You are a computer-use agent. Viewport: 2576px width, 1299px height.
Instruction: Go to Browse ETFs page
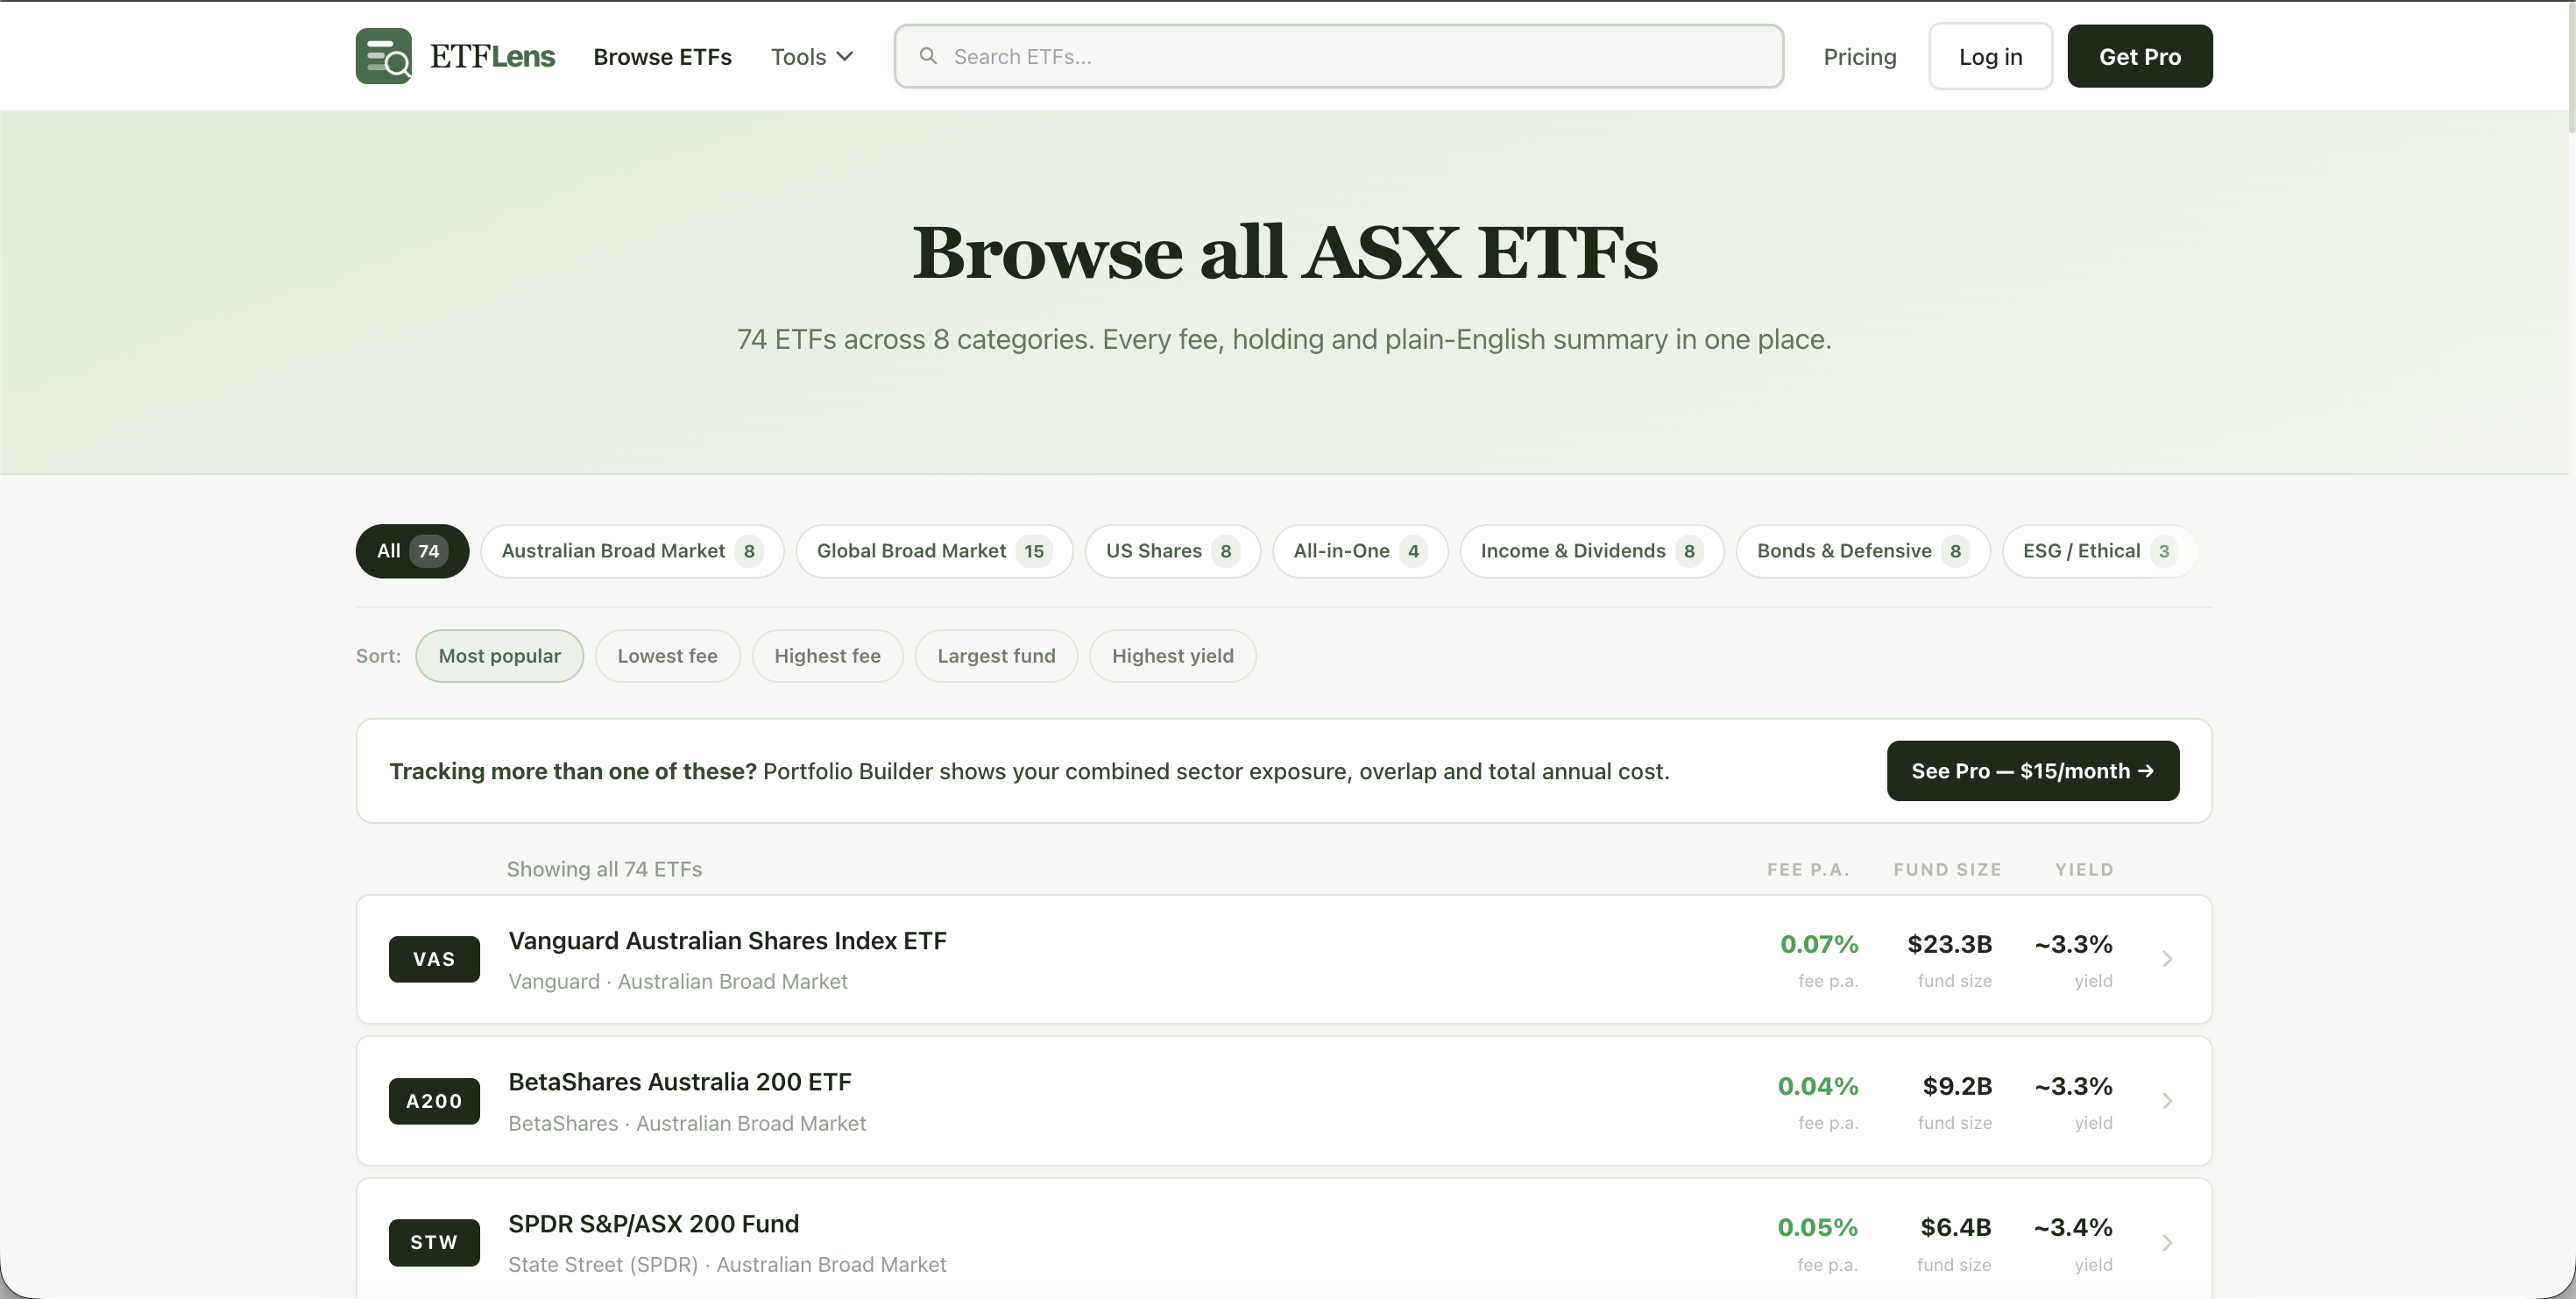click(x=662, y=57)
